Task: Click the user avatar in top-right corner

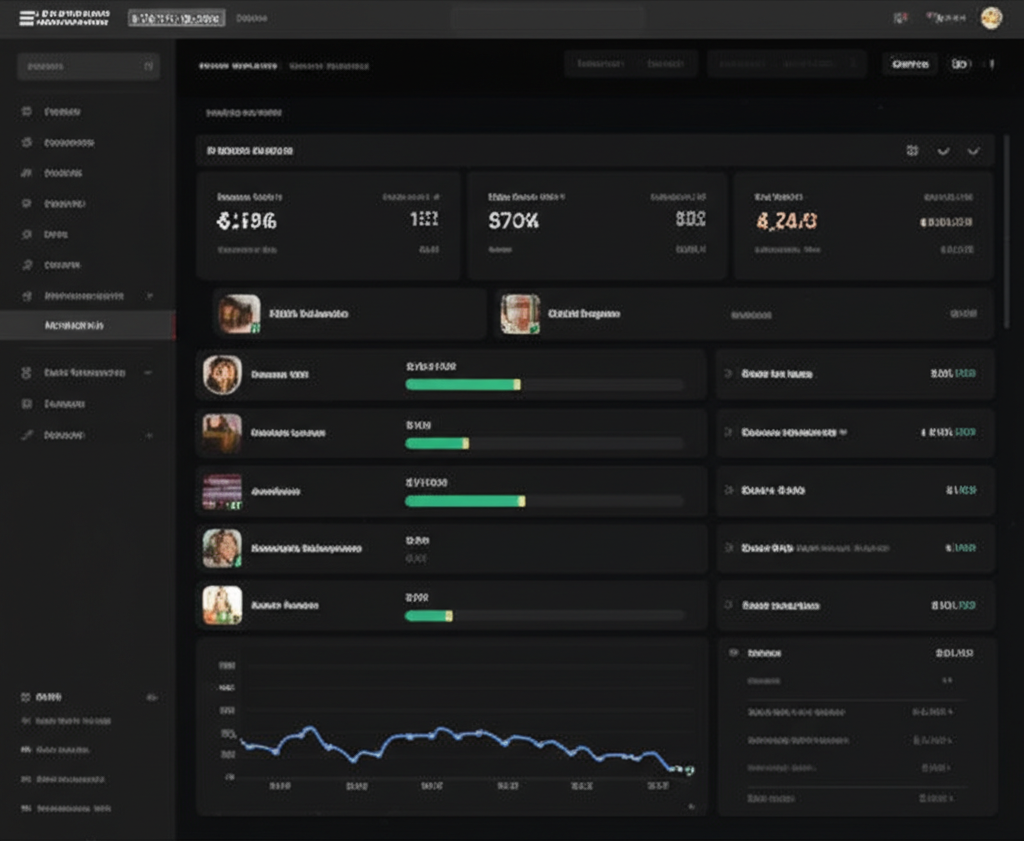Action: coord(990,18)
